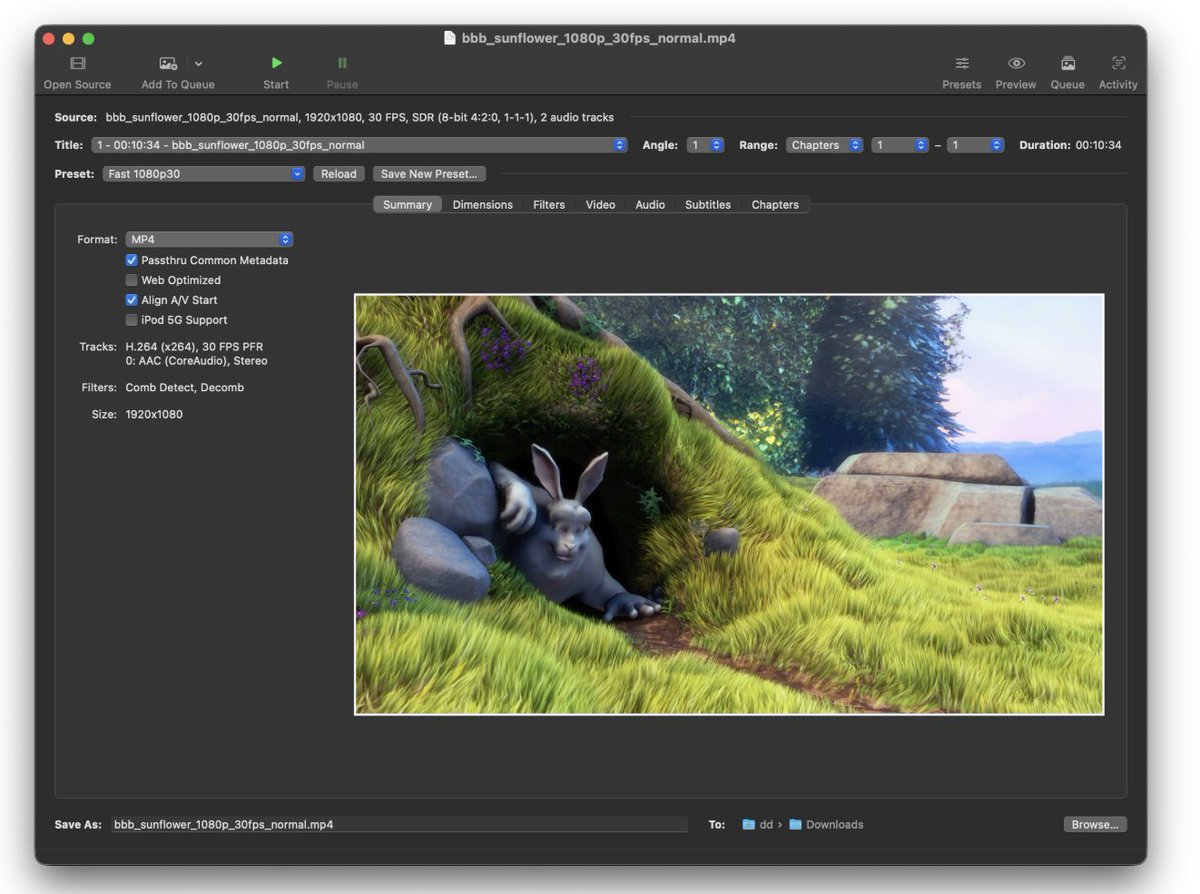Click the Save New Preset button

pos(429,174)
